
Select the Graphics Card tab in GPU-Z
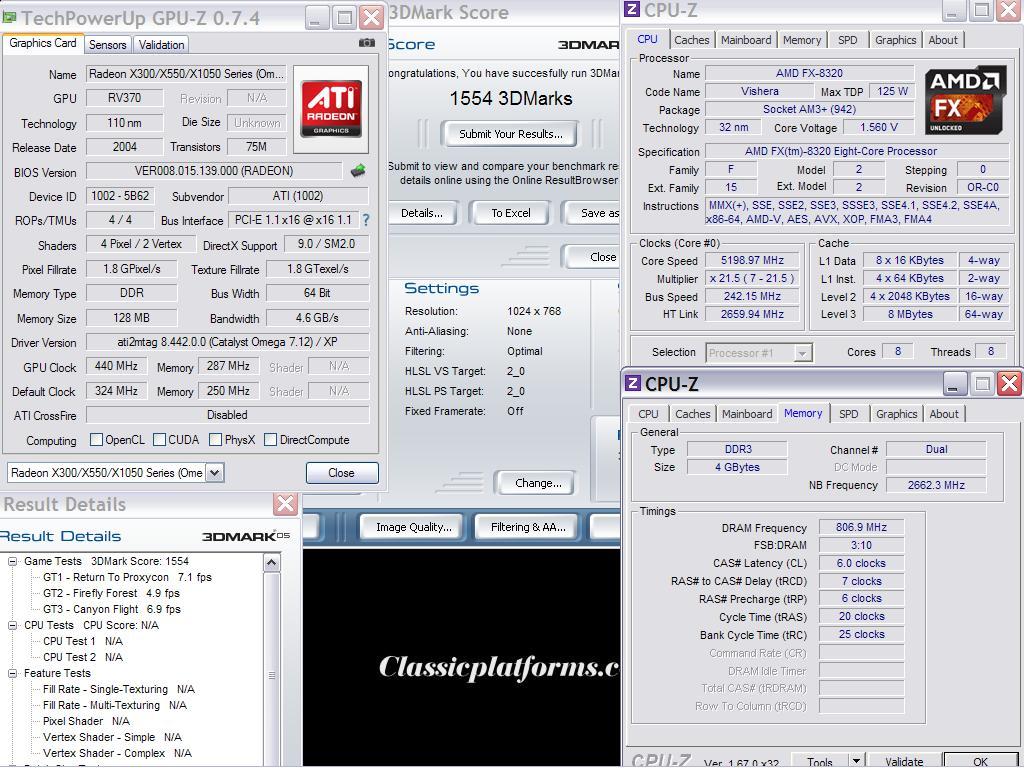pos(43,43)
